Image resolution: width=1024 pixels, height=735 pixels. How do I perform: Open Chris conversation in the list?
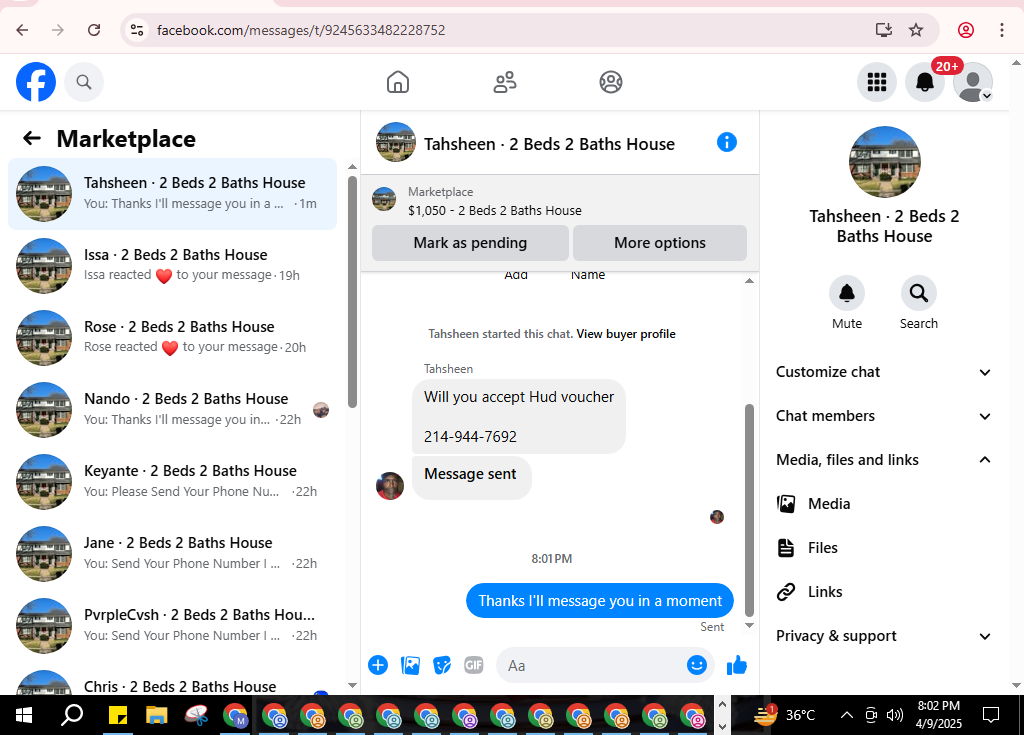[x=172, y=682]
